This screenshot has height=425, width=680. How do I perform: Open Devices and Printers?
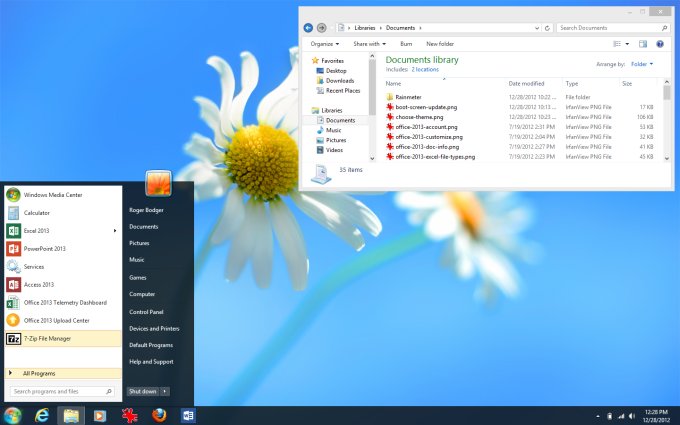pyautogui.click(x=154, y=328)
